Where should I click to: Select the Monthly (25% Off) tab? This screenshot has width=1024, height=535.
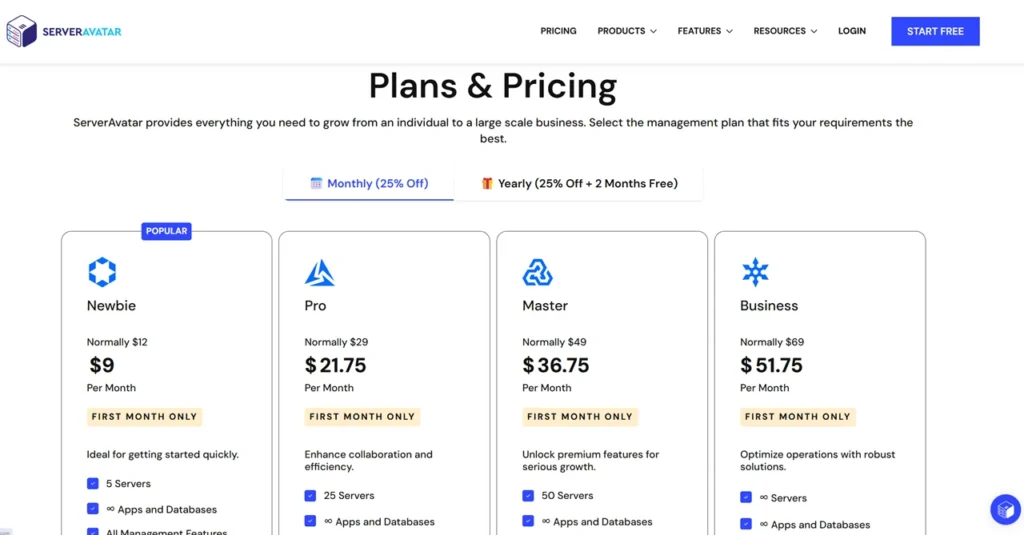click(x=369, y=184)
